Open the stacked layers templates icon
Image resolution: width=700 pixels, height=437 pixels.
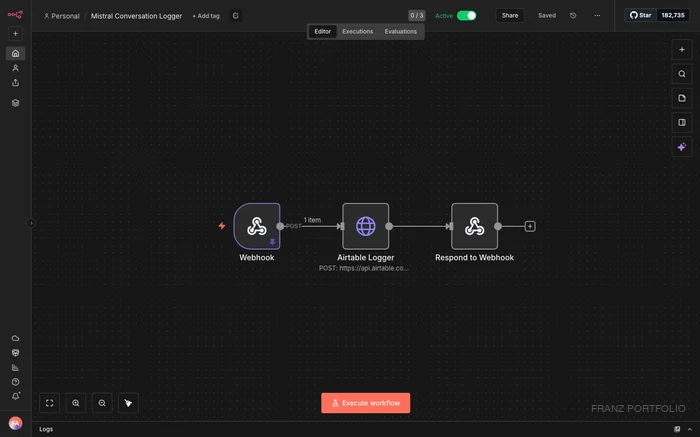point(15,103)
